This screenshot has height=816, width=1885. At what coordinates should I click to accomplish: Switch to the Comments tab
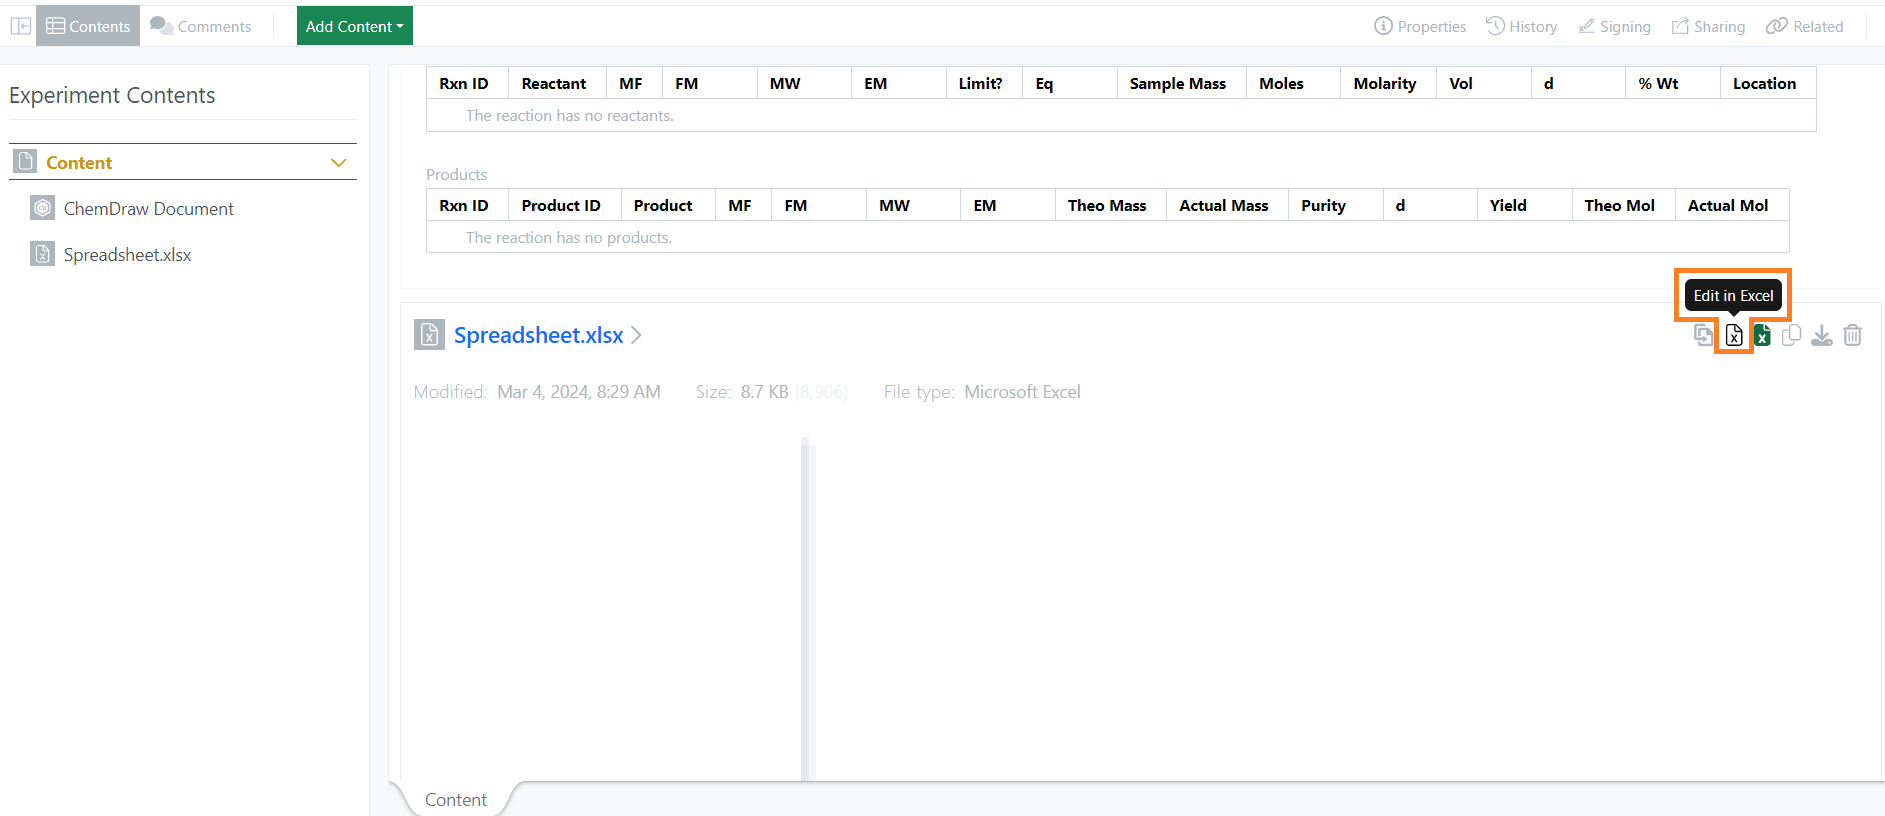(x=201, y=26)
